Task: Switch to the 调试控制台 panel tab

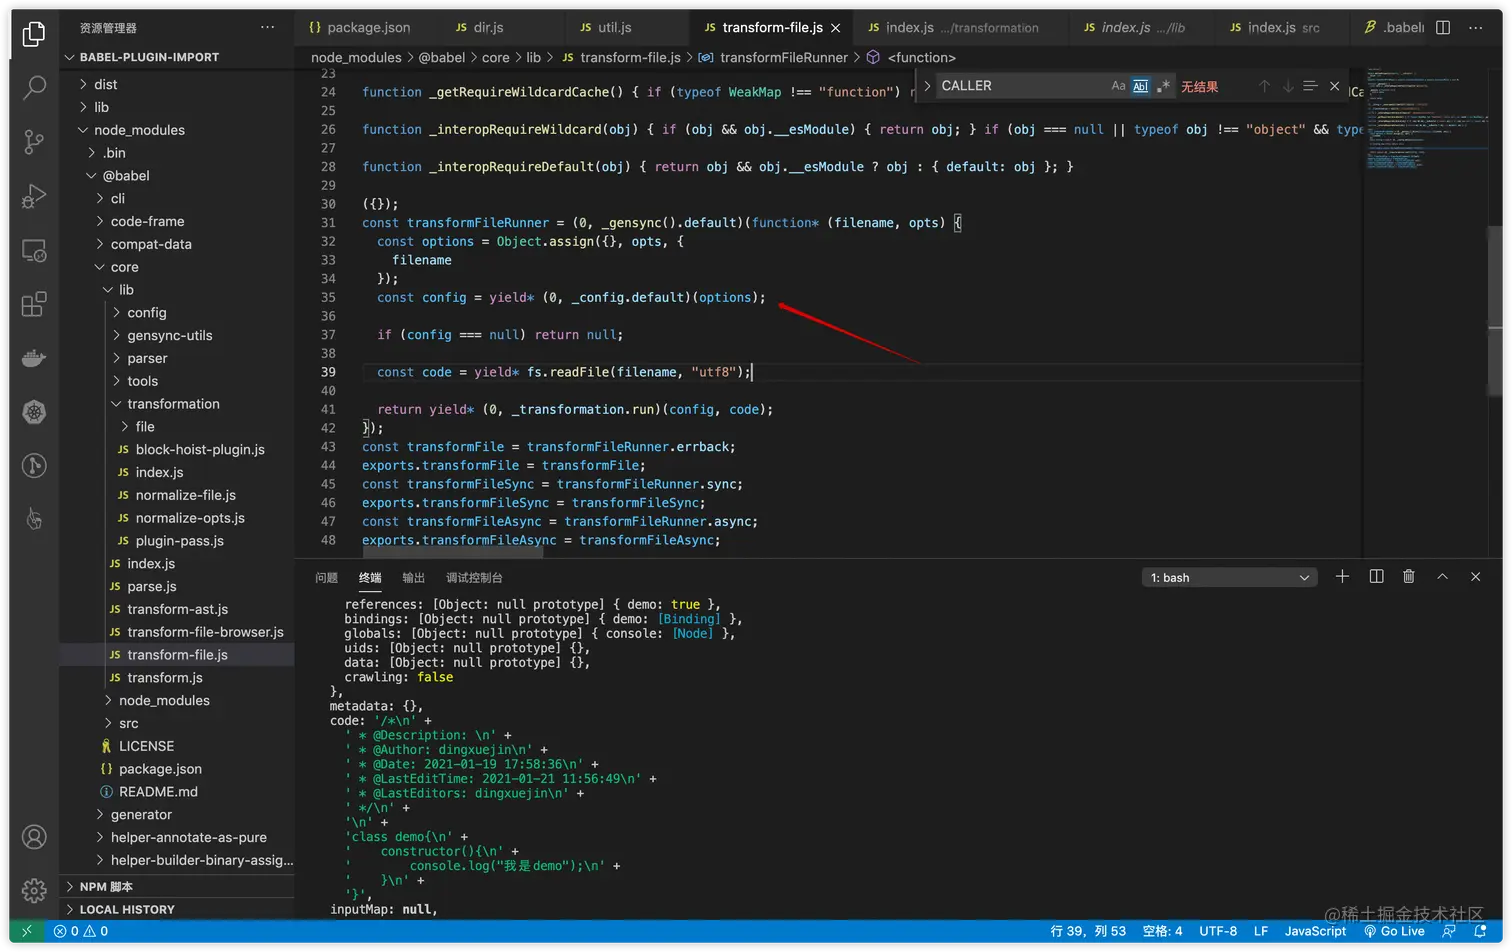Action: click(x=474, y=578)
